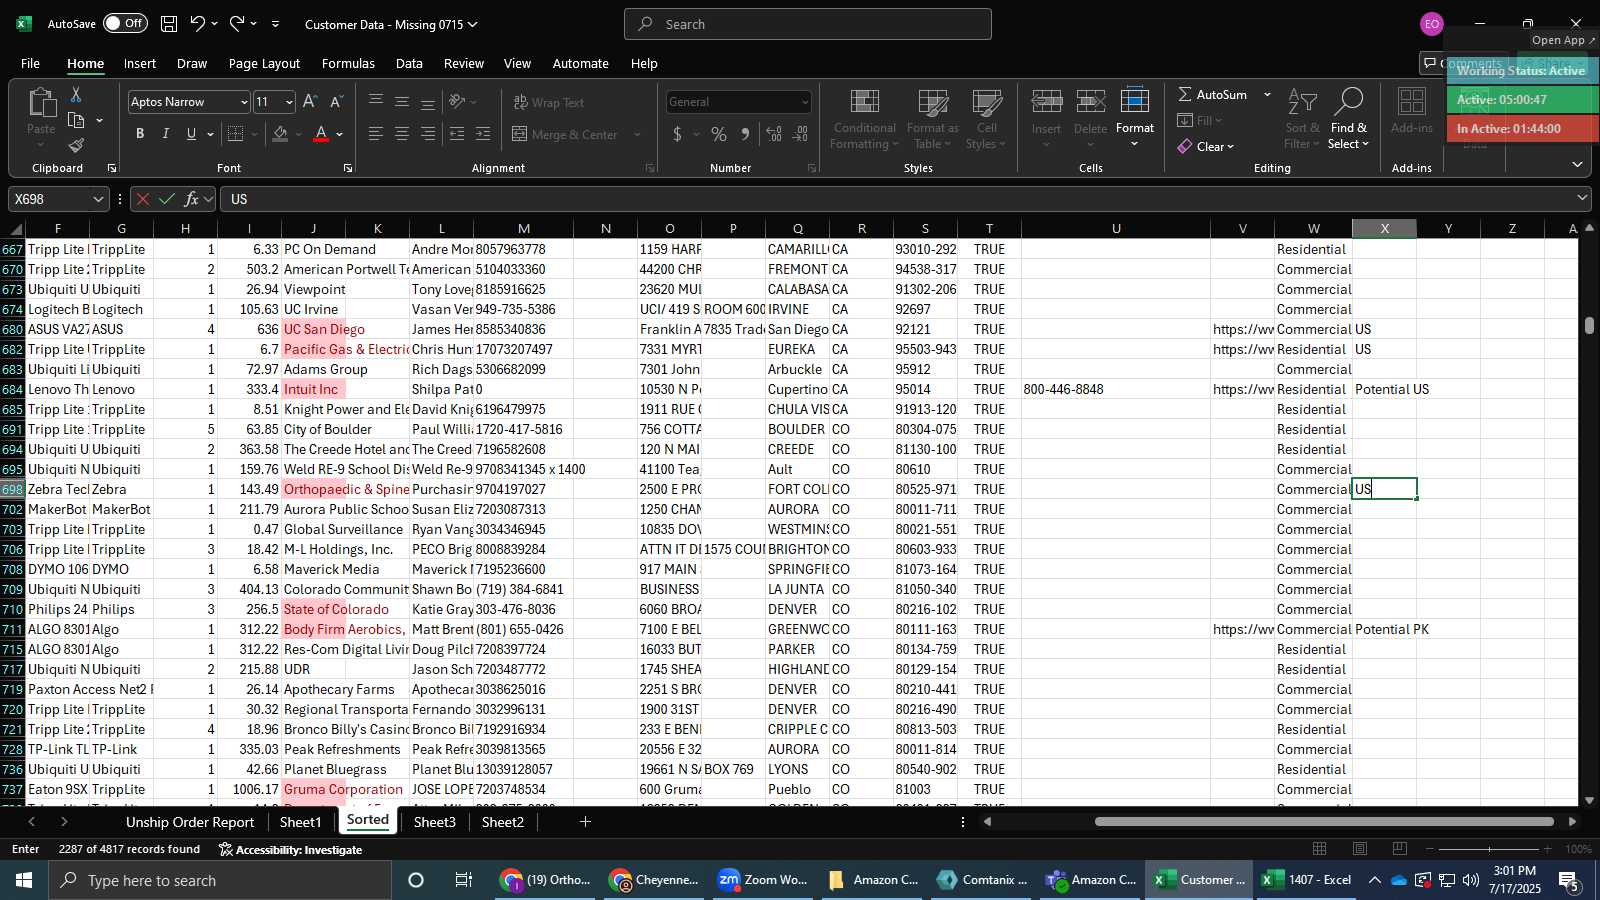
Task: Increase font size with the larger A icon
Action: 310,101
